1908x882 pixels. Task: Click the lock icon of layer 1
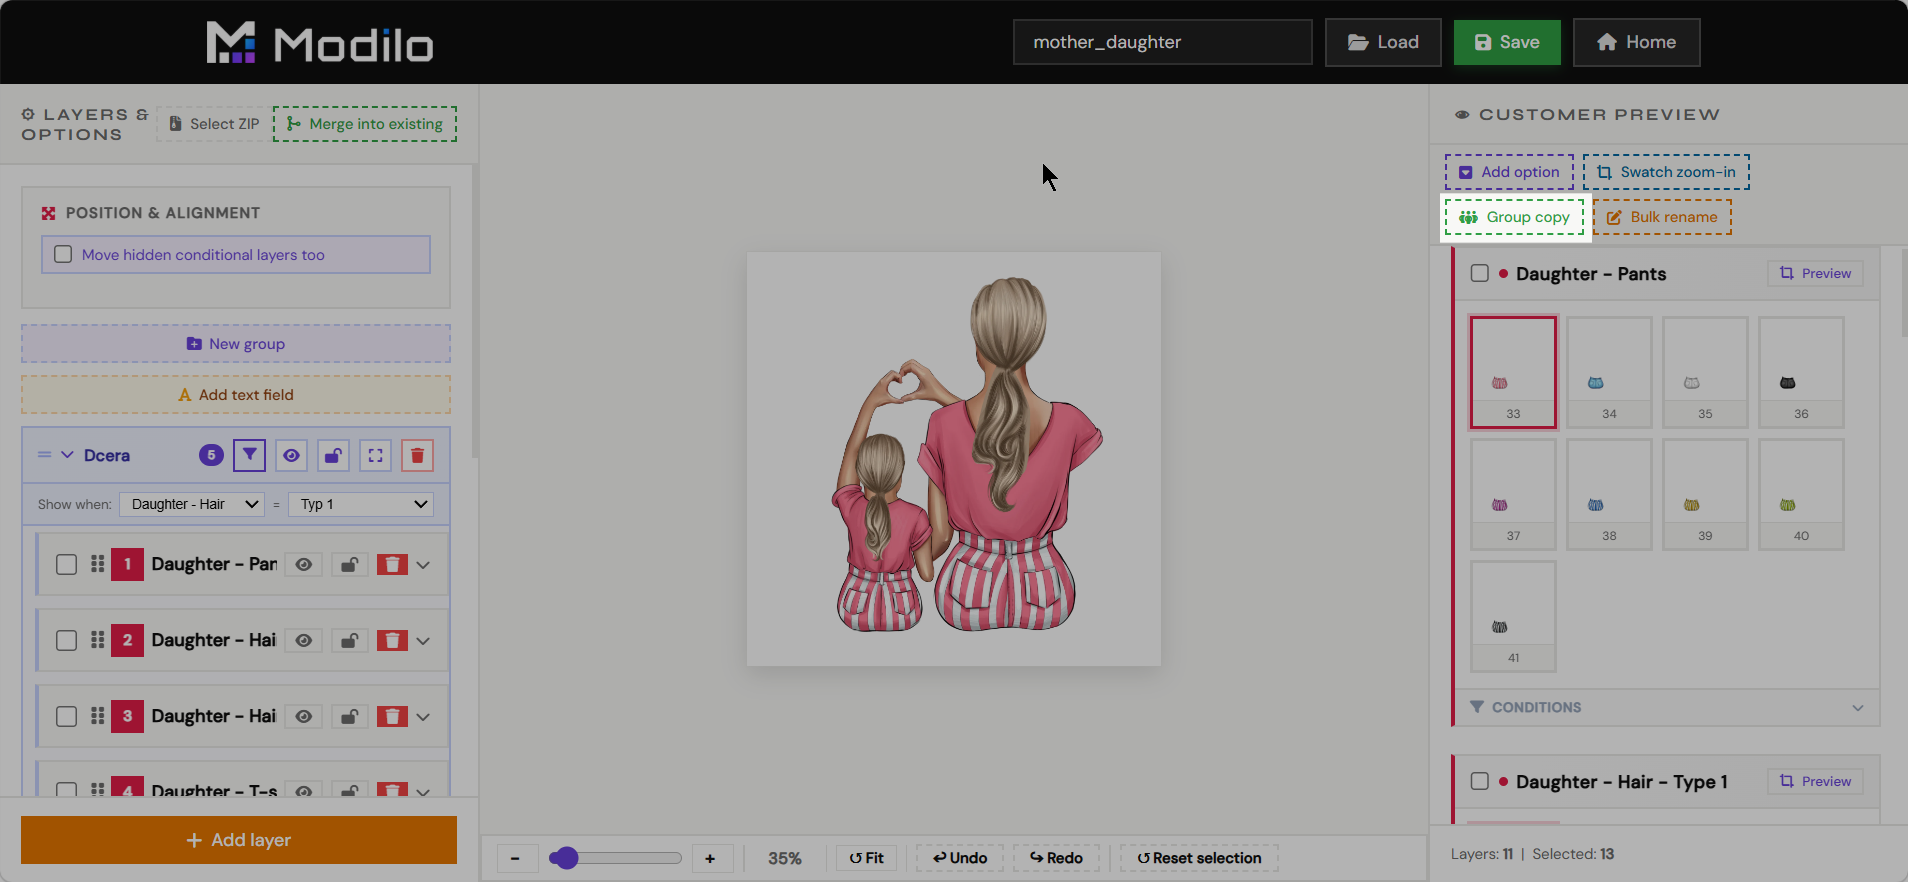349,565
